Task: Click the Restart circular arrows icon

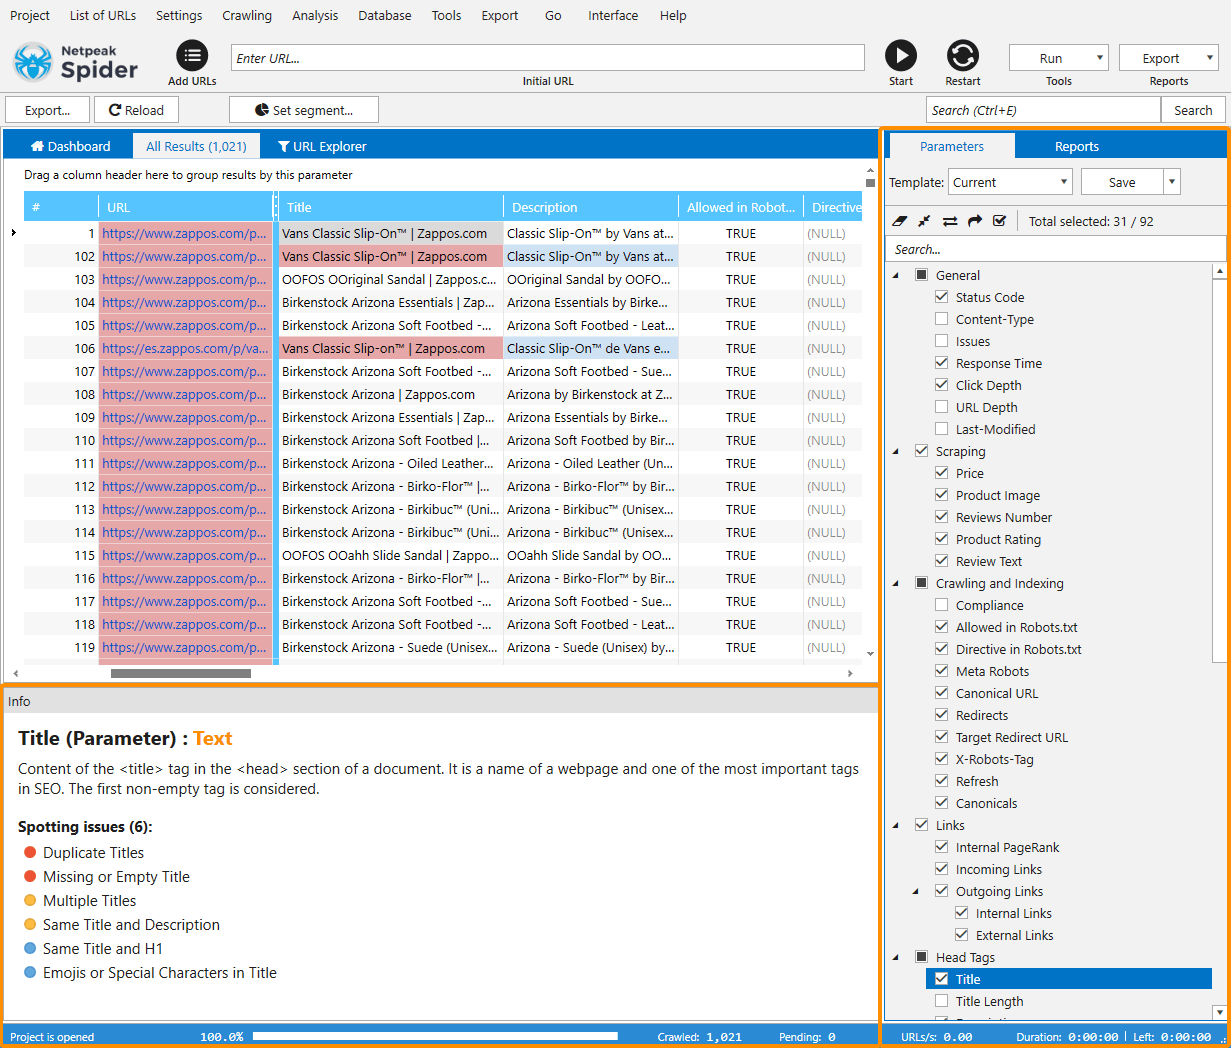Action: click(x=962, y=56)
